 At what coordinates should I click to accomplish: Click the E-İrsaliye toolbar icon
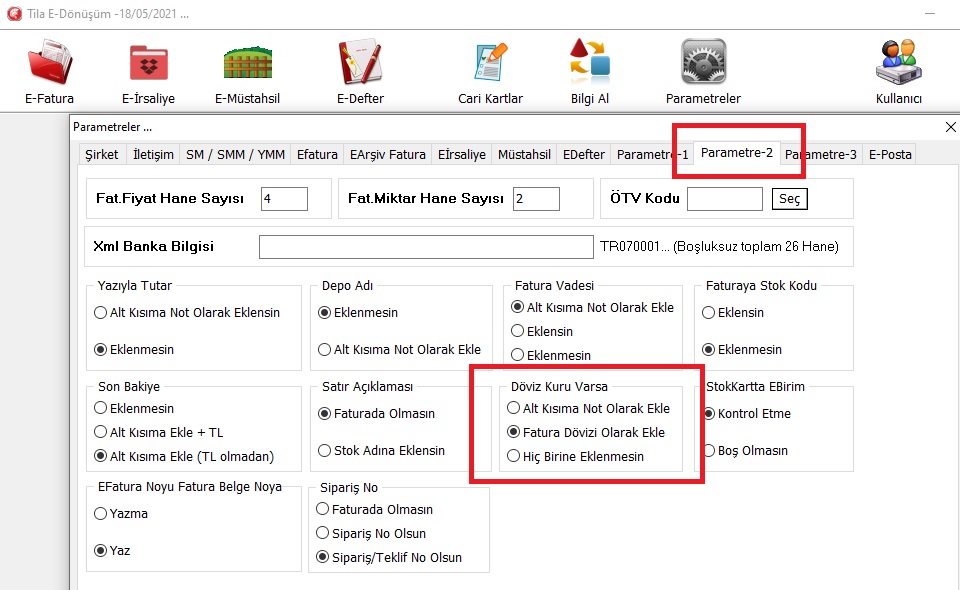click(148, 63)
